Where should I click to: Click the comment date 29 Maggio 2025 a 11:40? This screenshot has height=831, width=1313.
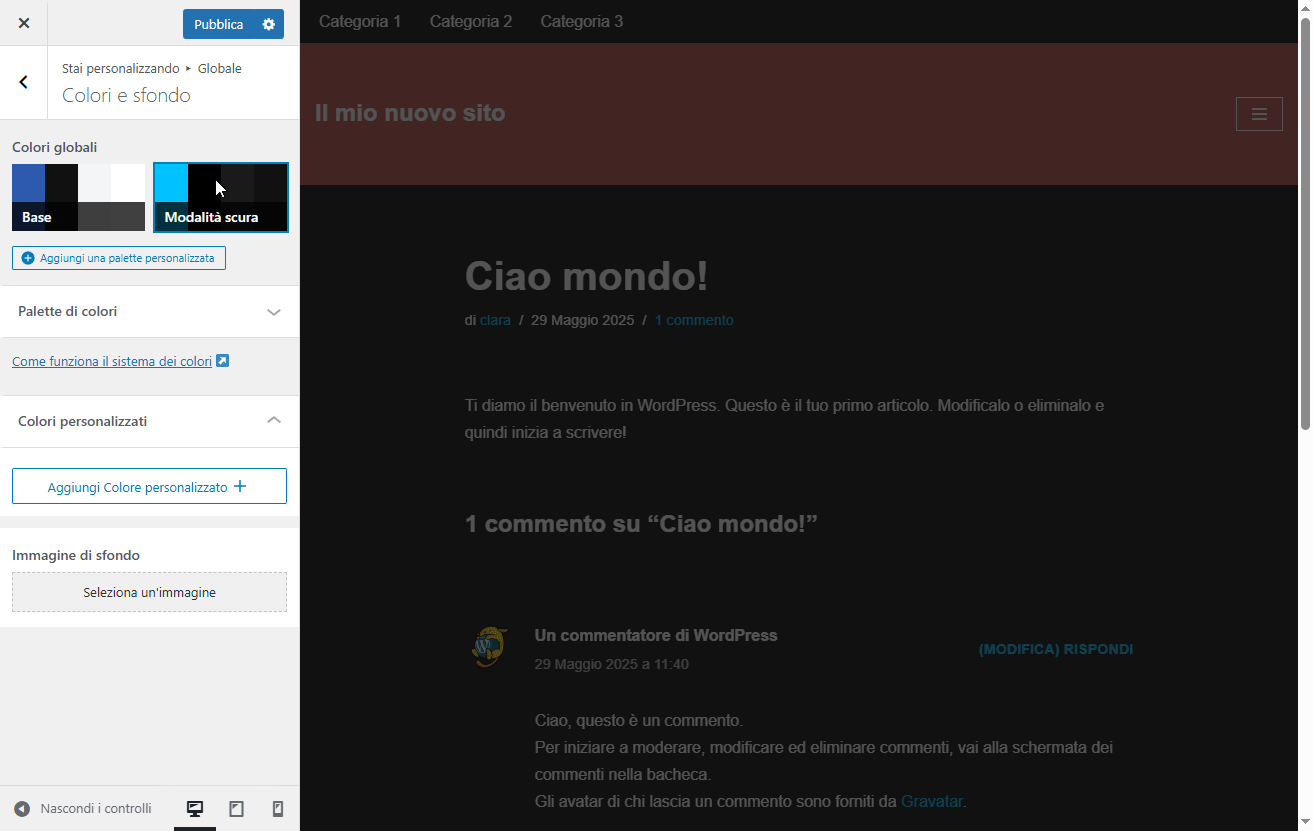[612, 664]
